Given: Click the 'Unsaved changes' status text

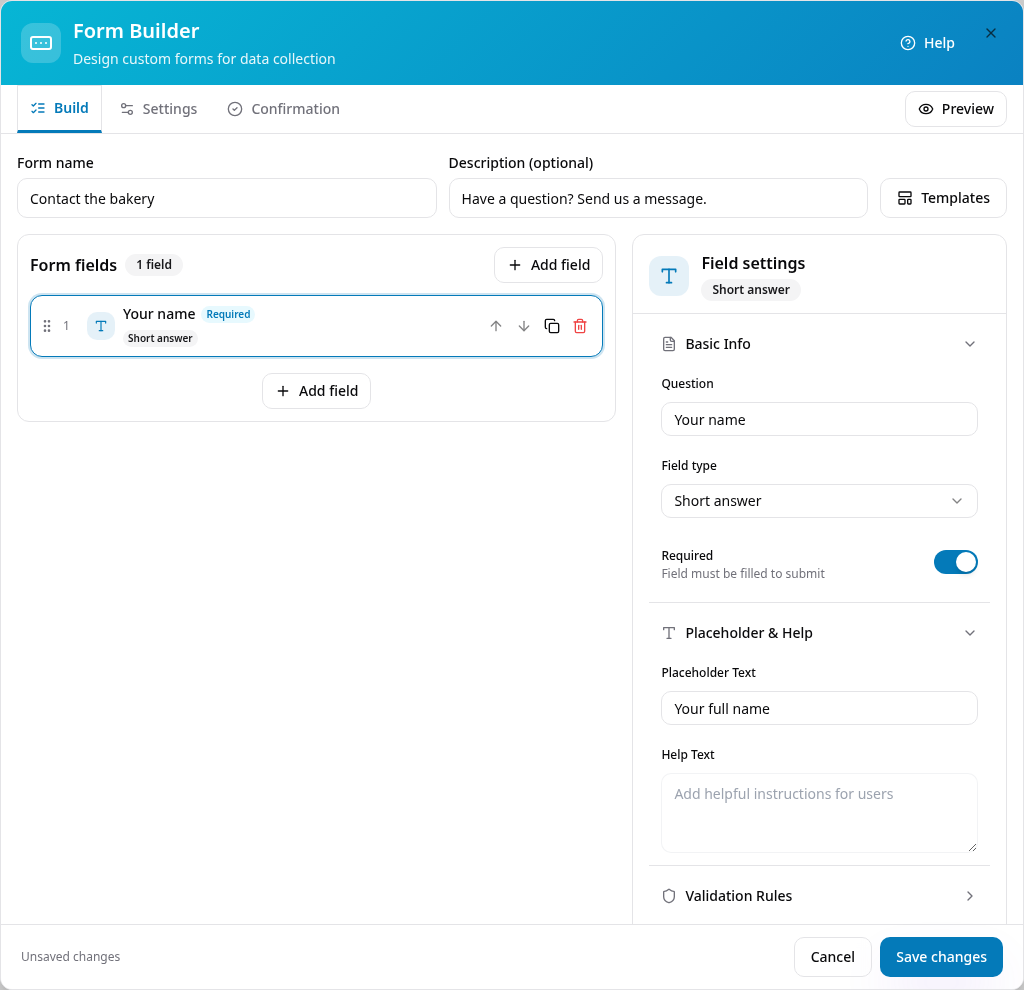Looking at the screenshot, I should pos(71,957).
